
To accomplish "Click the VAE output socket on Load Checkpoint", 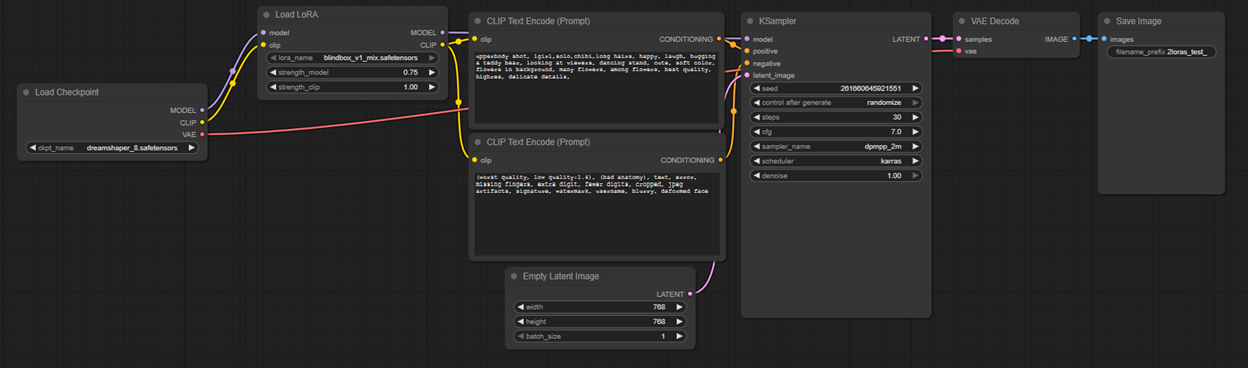I will click(x=202, y=133).
